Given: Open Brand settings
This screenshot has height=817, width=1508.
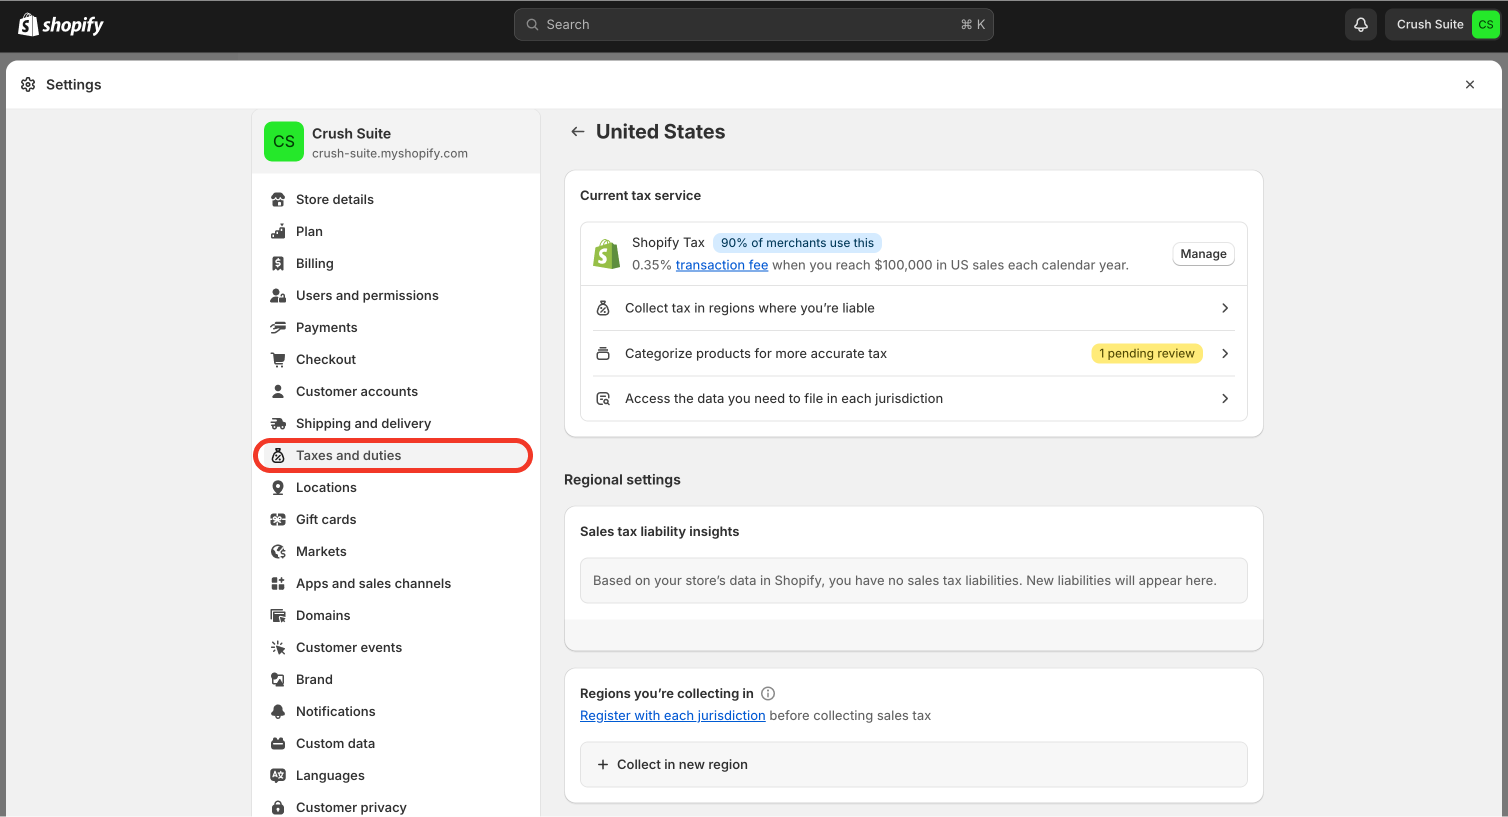Looking at the screenshot, I should click(395, 680).
